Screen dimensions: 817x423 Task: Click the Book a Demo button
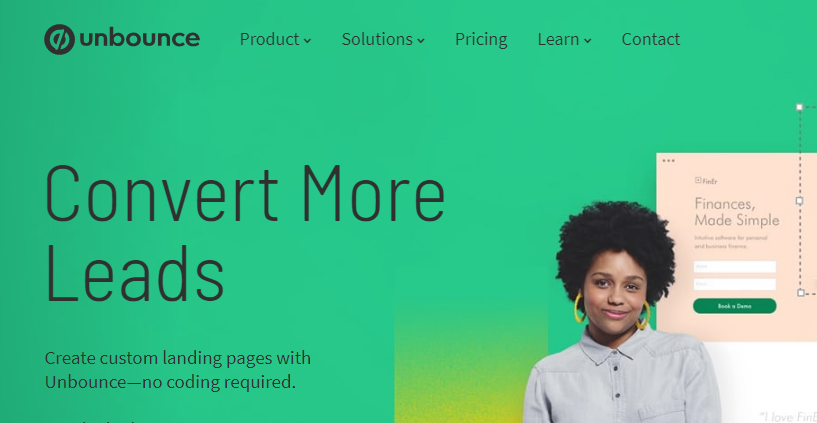pyautogui.click(x=734, y=306)
